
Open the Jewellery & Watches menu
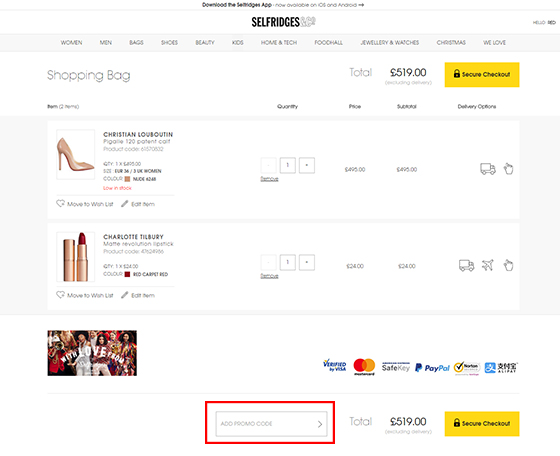390,42
